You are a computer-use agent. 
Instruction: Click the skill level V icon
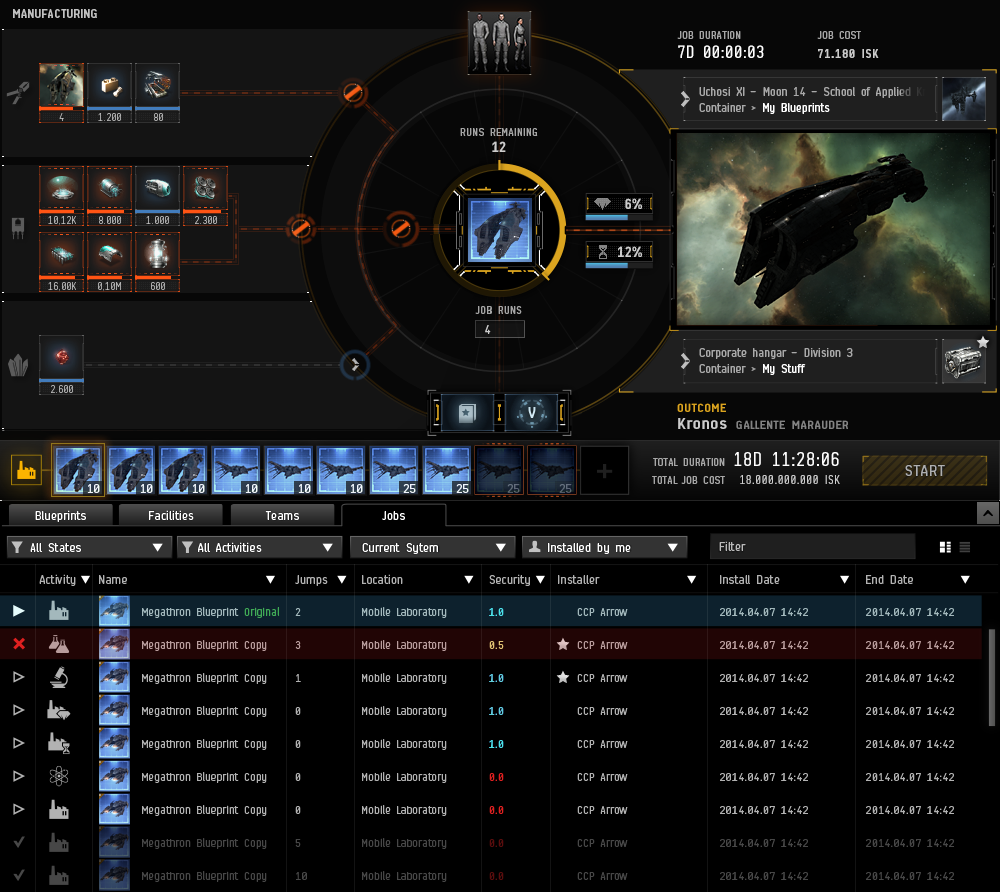click(x=532, y=413)
